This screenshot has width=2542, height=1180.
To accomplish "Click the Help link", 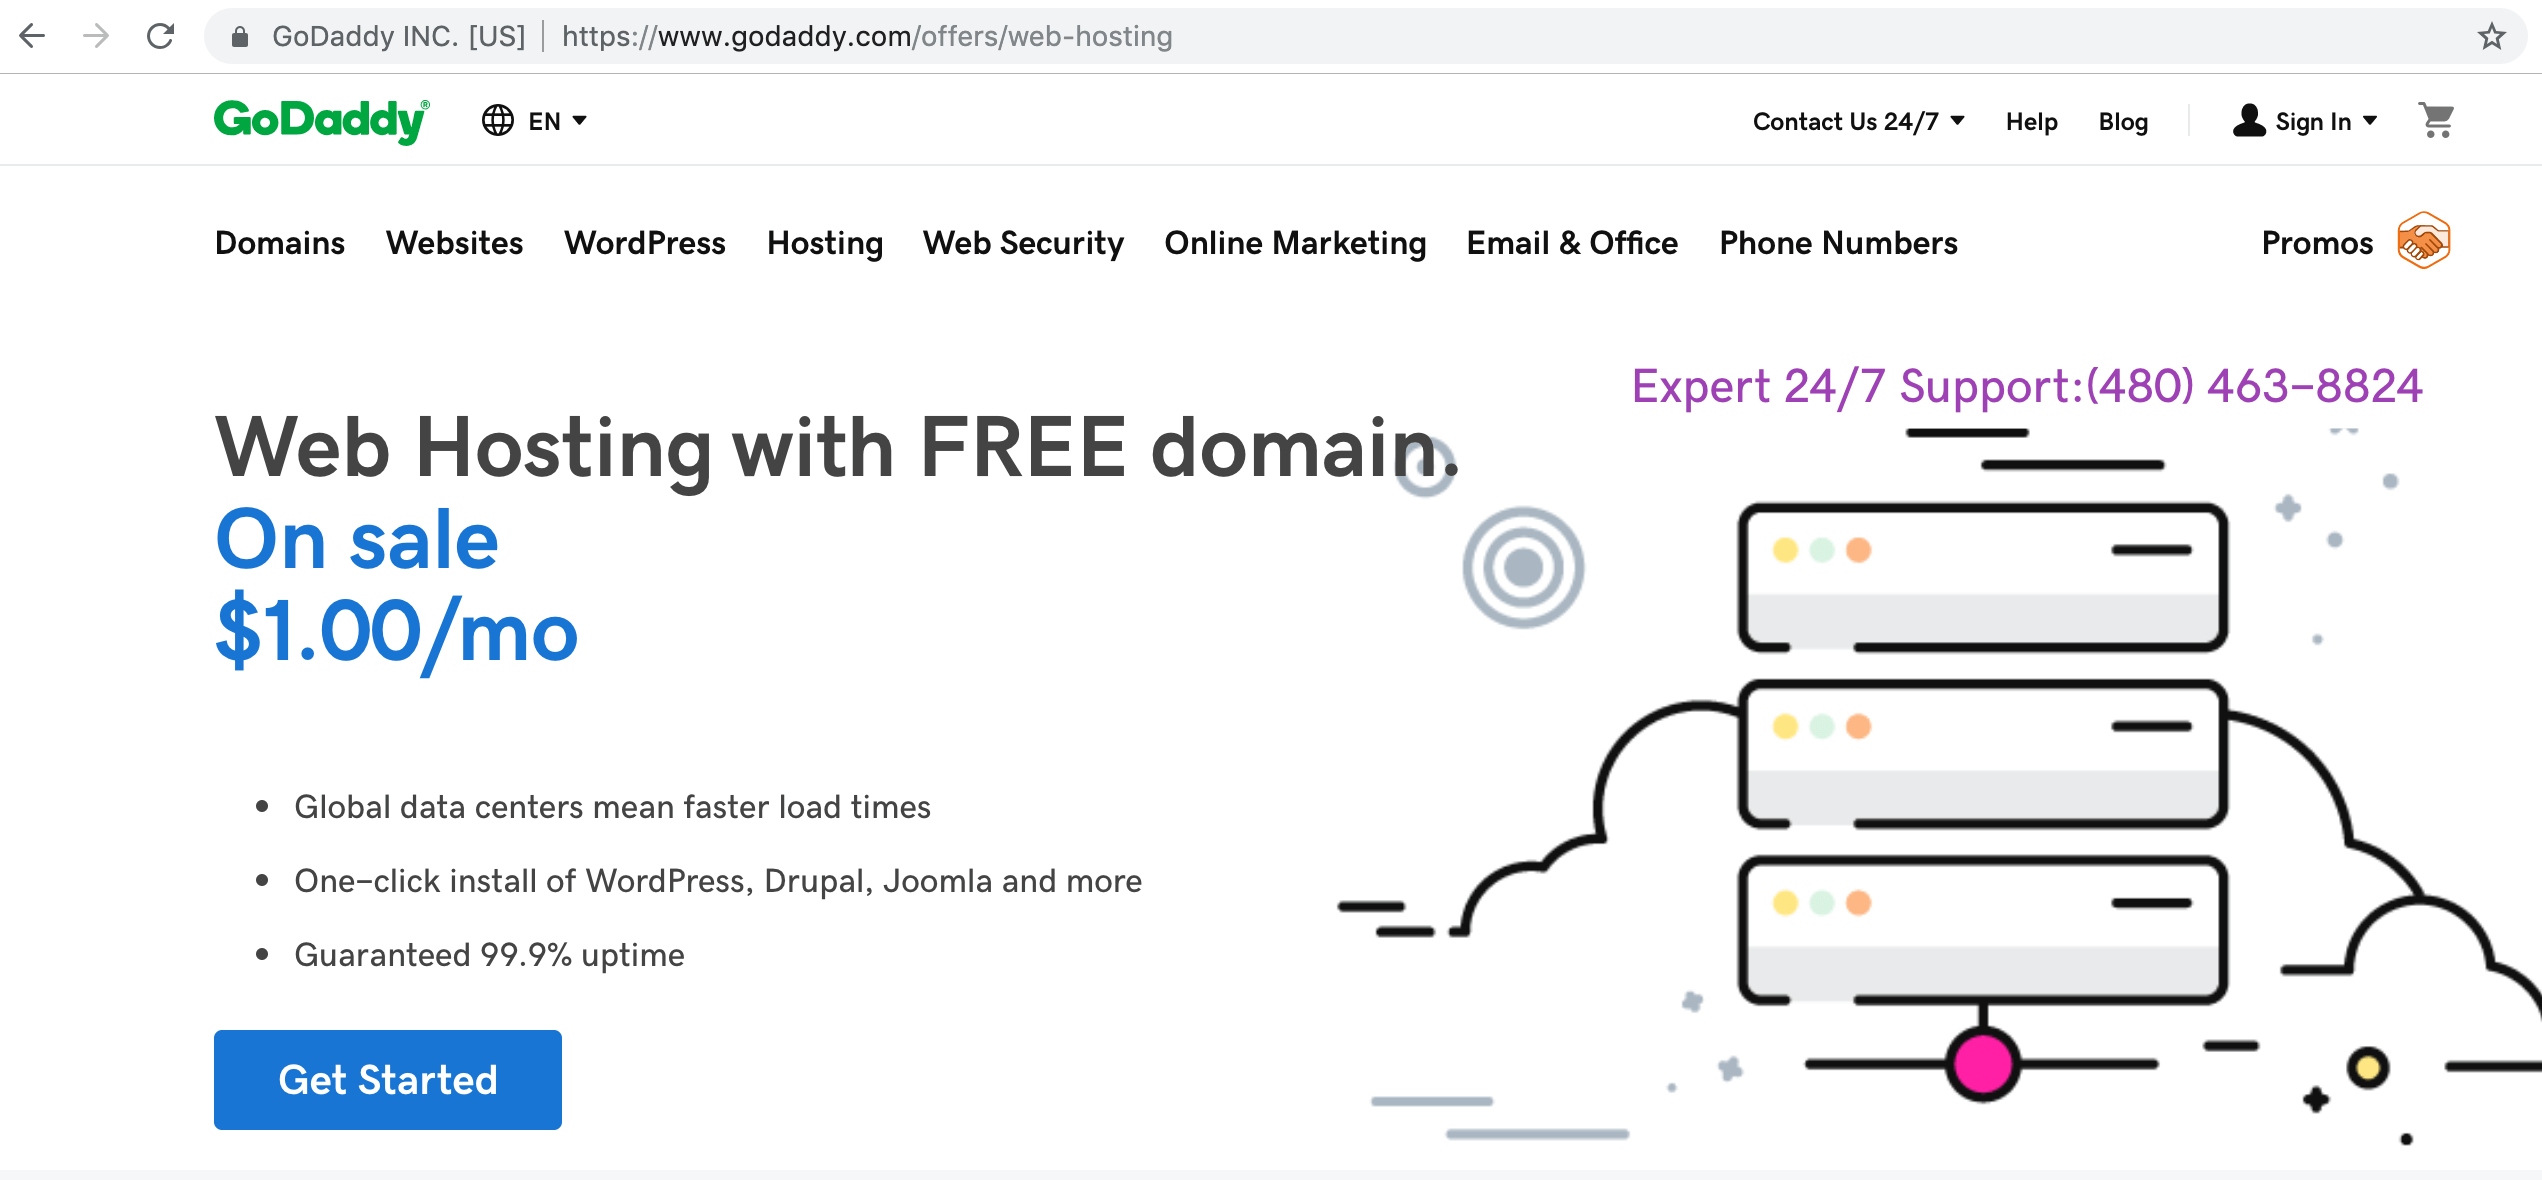I will pos(2030,121).
